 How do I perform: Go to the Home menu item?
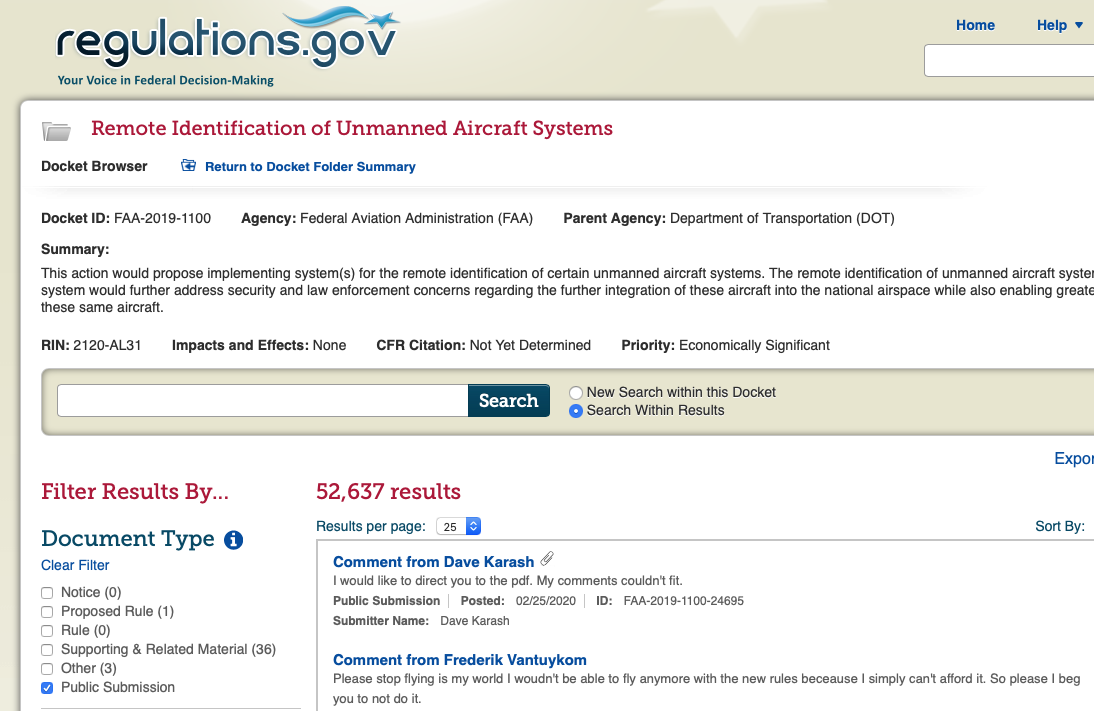tap(975, 25)
